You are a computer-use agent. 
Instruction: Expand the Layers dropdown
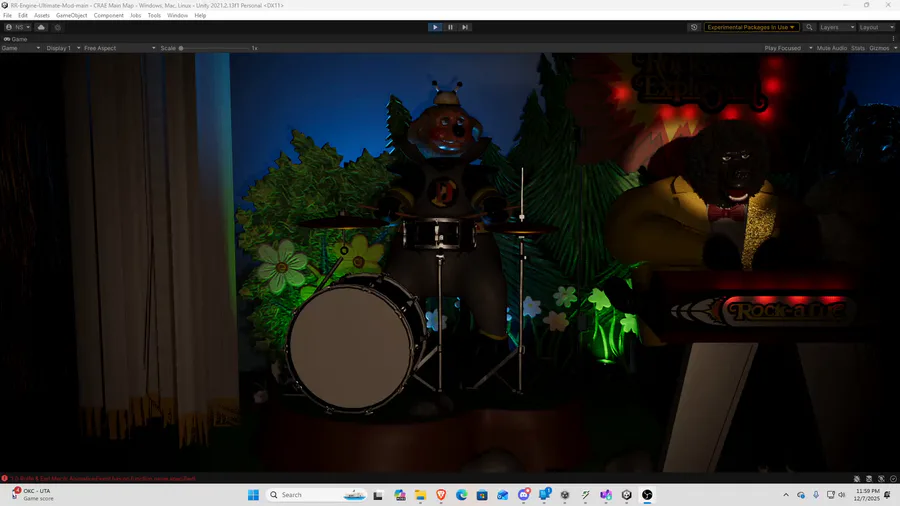837,27
